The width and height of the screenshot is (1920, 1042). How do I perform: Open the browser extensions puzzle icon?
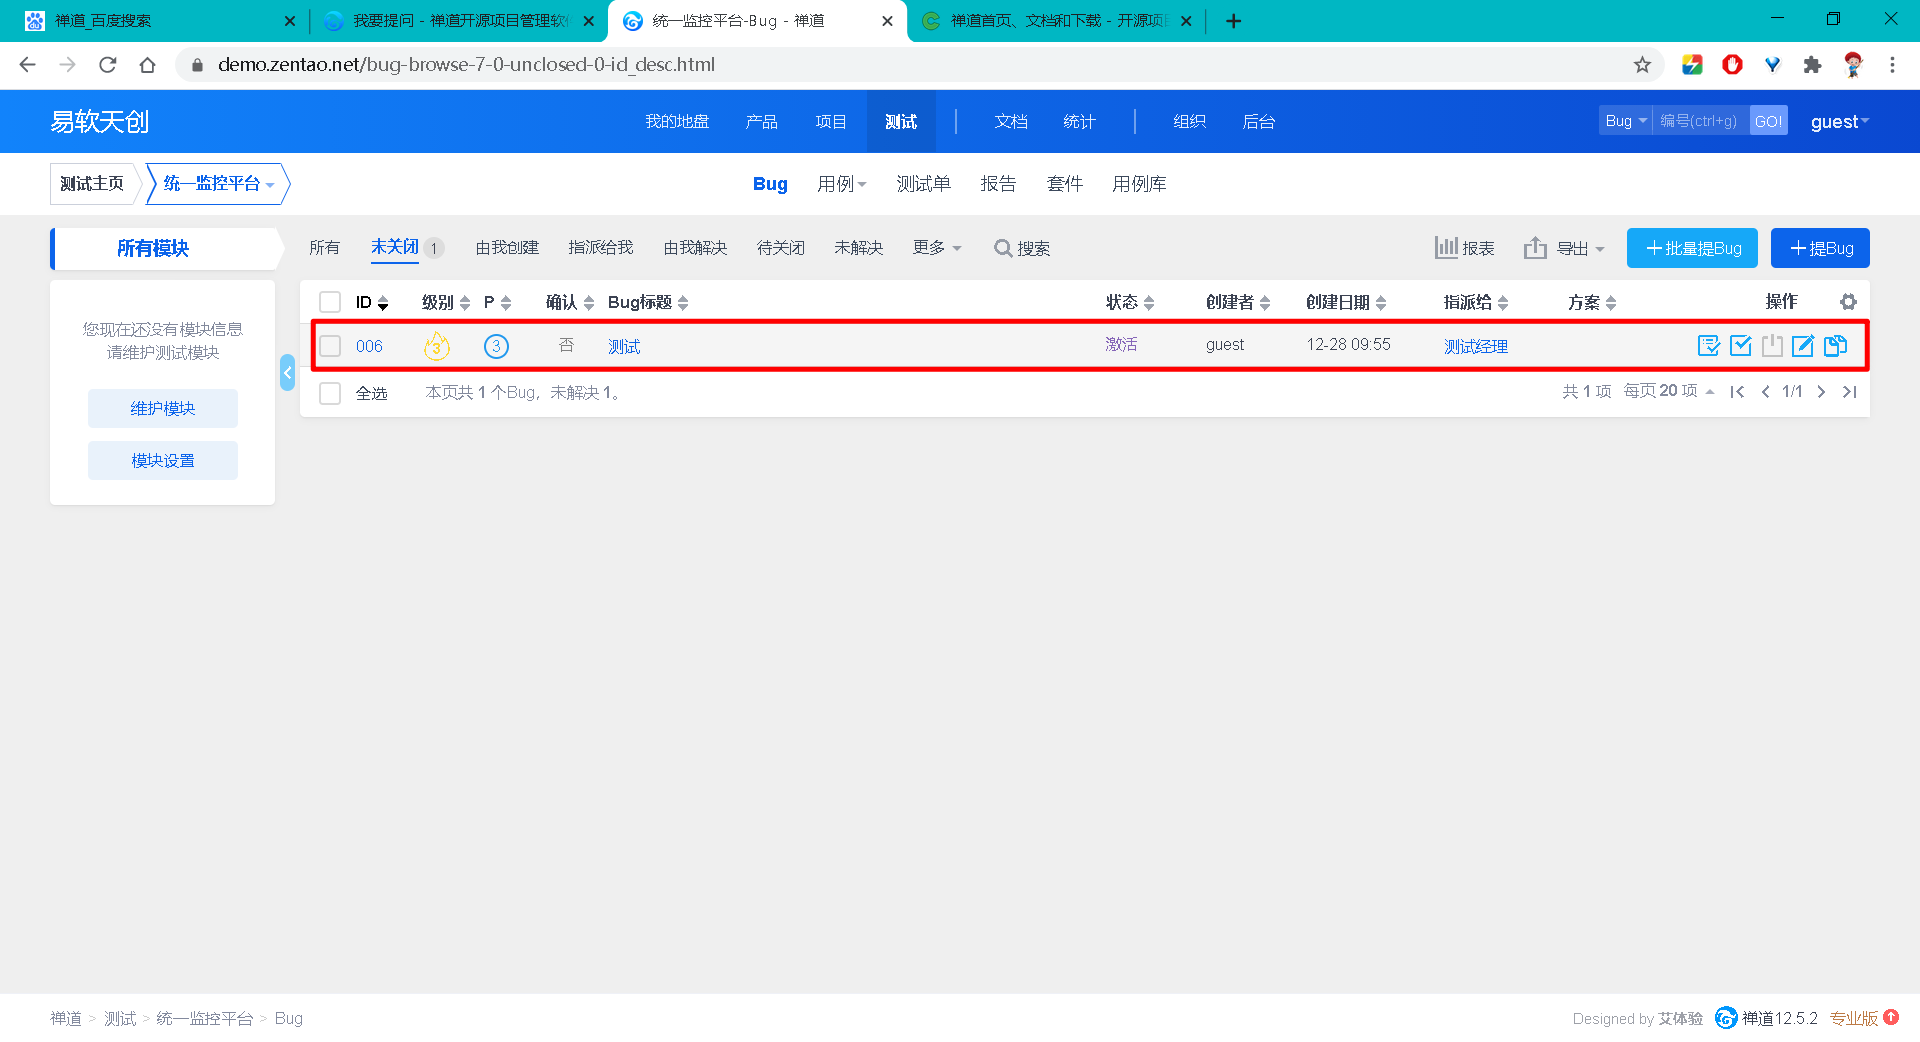1812,65
